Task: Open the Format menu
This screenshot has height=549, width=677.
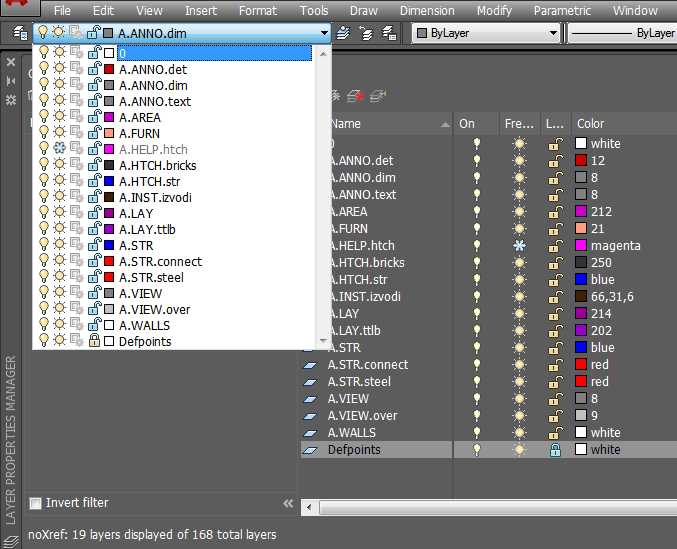Action: (x=258, y=10)
